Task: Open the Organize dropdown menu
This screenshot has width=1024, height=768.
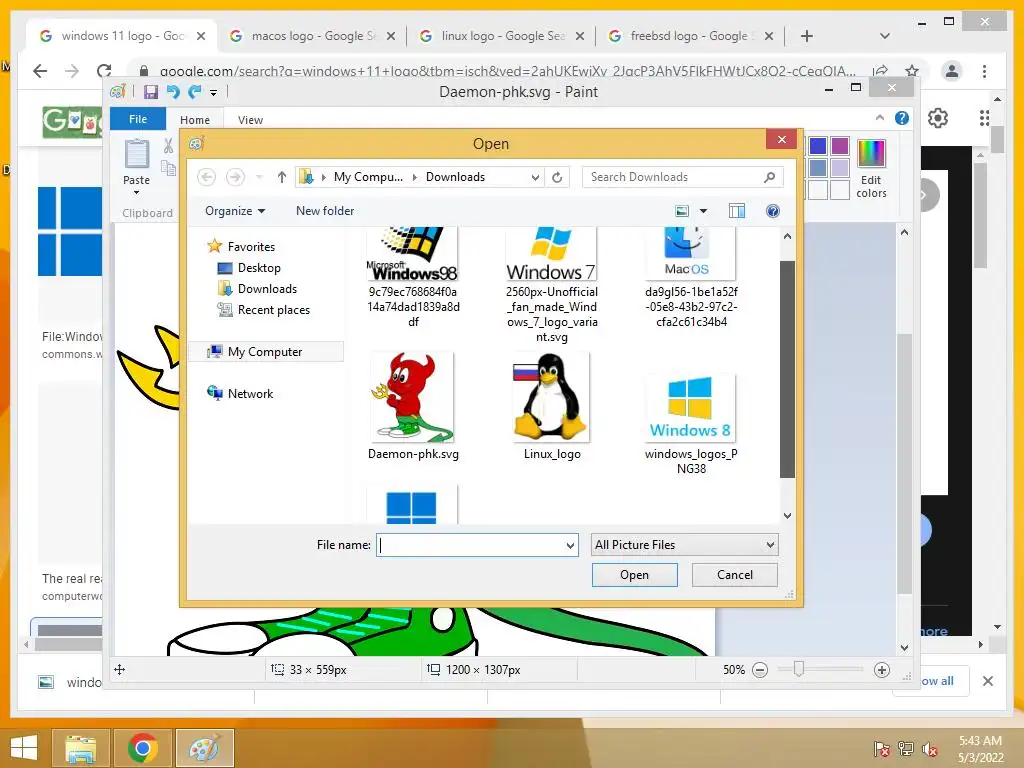Action: [235, 211]
